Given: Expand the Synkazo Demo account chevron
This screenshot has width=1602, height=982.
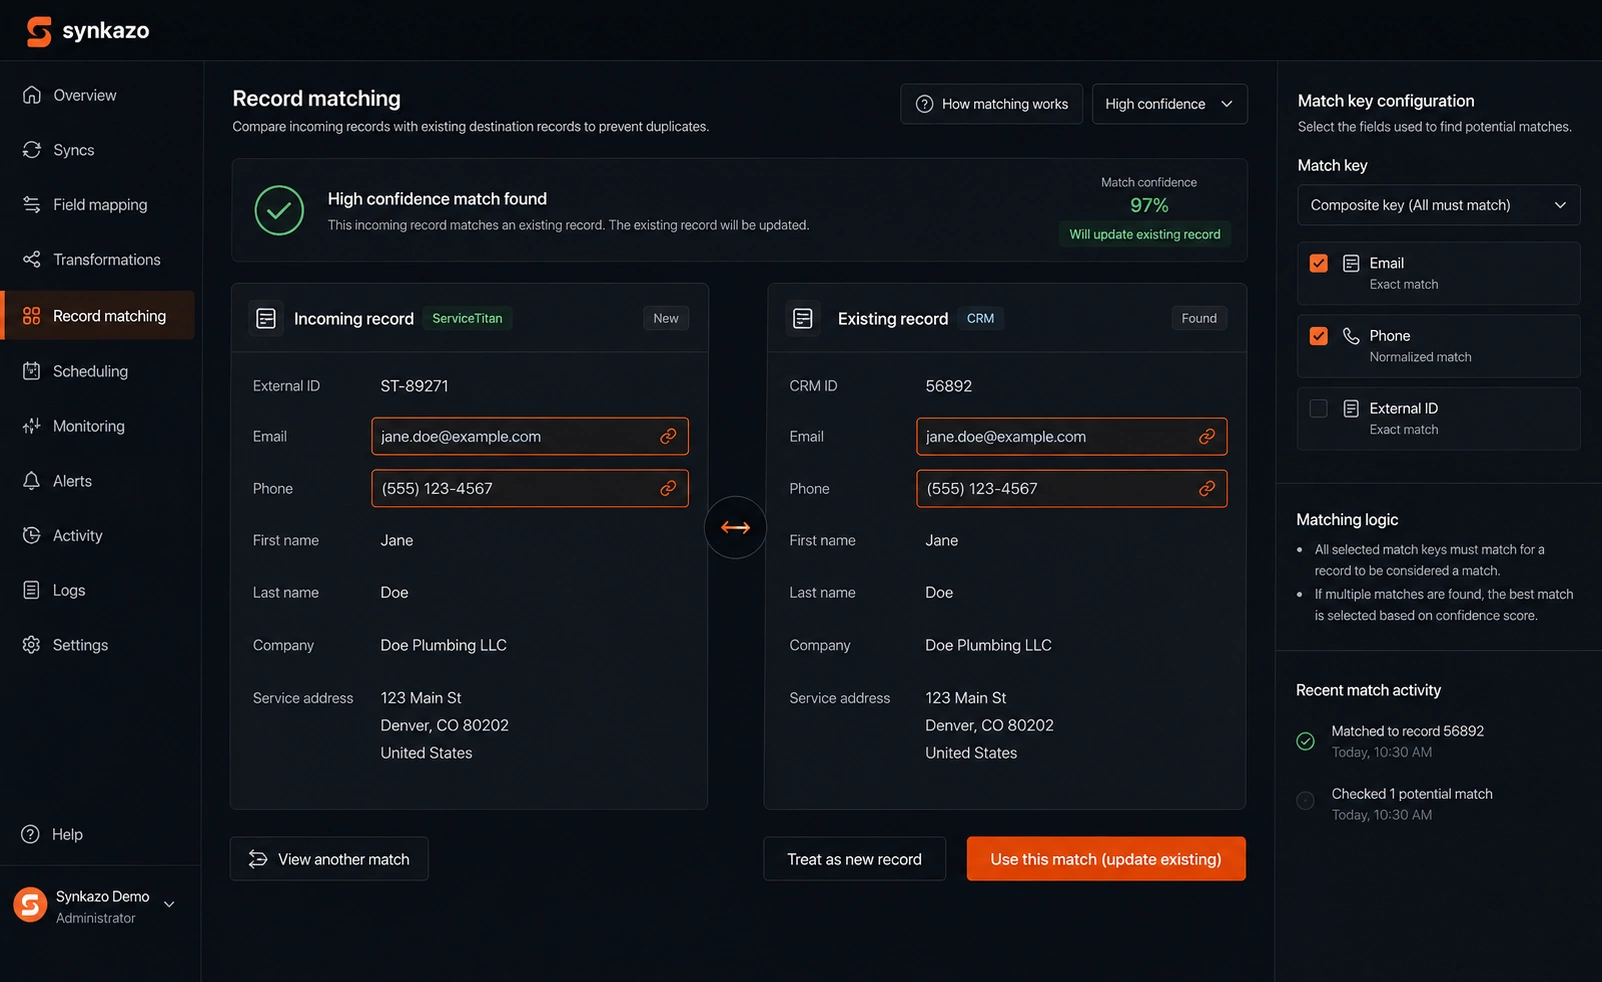Looking at the screenshot, I should 169,904.
